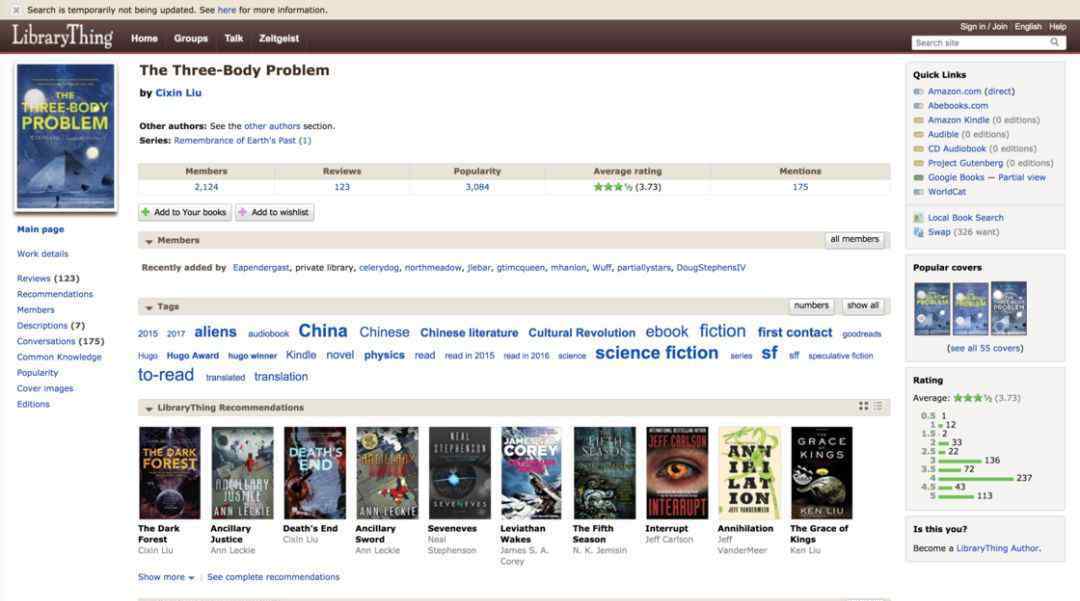
Task: Click the green plus icon on Add to Your books
Action: (x=145, y=213)
